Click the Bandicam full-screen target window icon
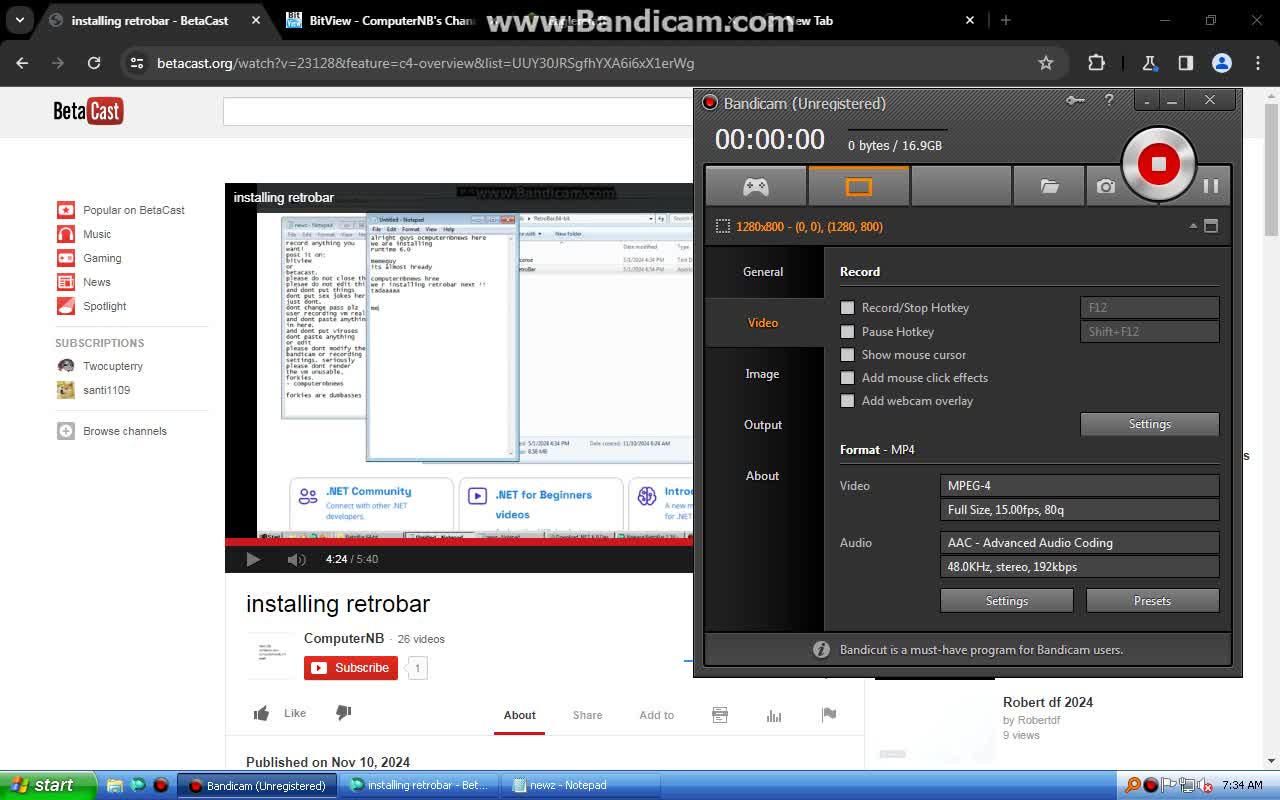This screenshot has width=1280, height=800. click(1211, 226)
